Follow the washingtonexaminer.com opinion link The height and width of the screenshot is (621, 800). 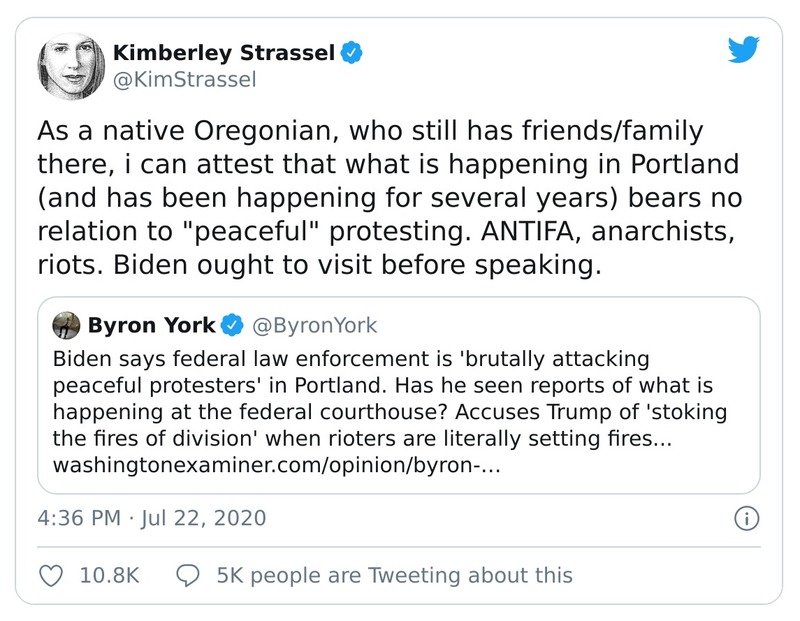click(275, 466)
